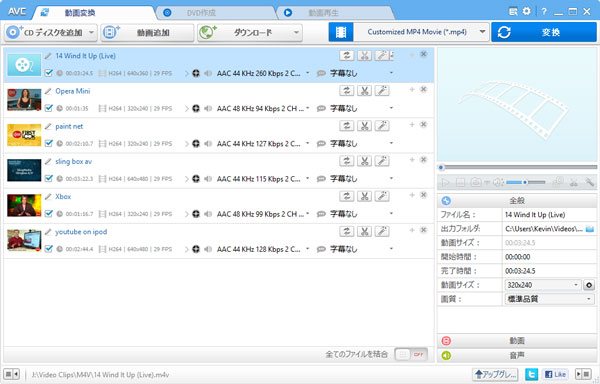Screen dimensions: 600x384
Task: Uncheck the Xbox checkbox
Action: coord(49,213)
